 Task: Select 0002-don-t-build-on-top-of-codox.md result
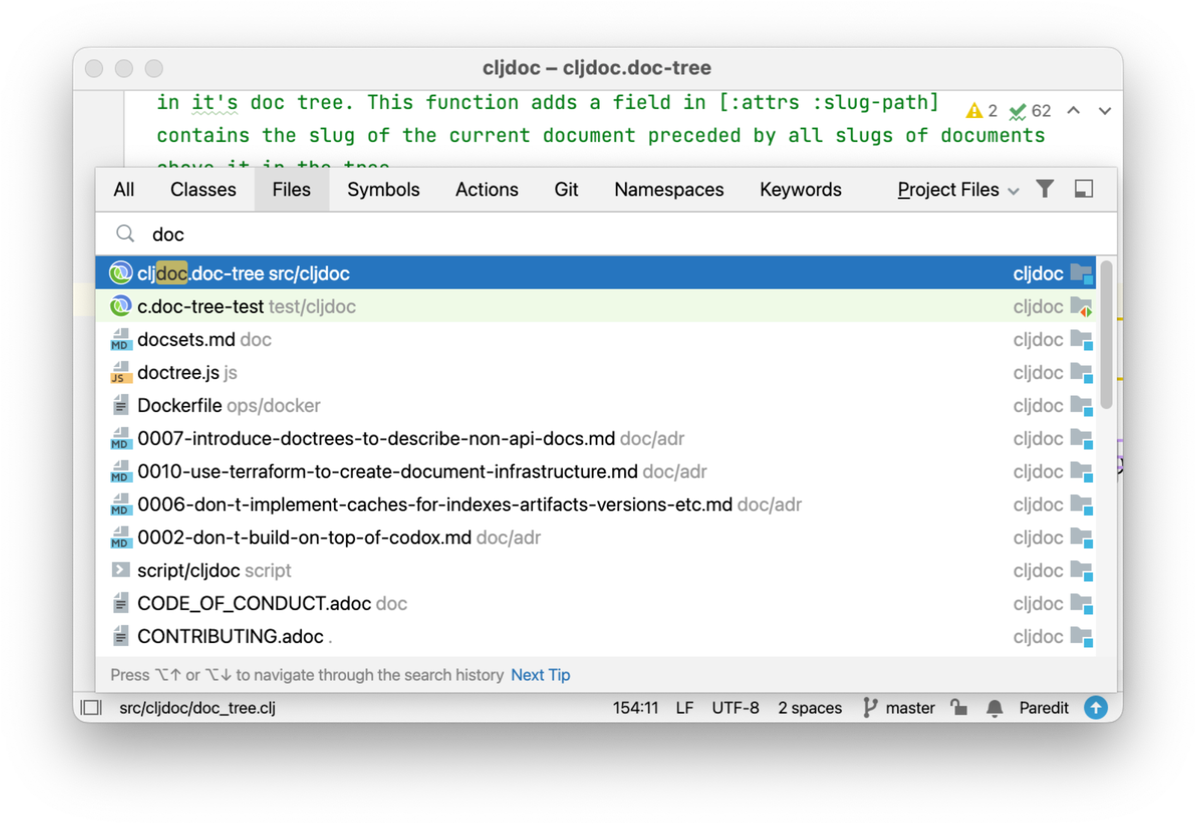(596, 538)
